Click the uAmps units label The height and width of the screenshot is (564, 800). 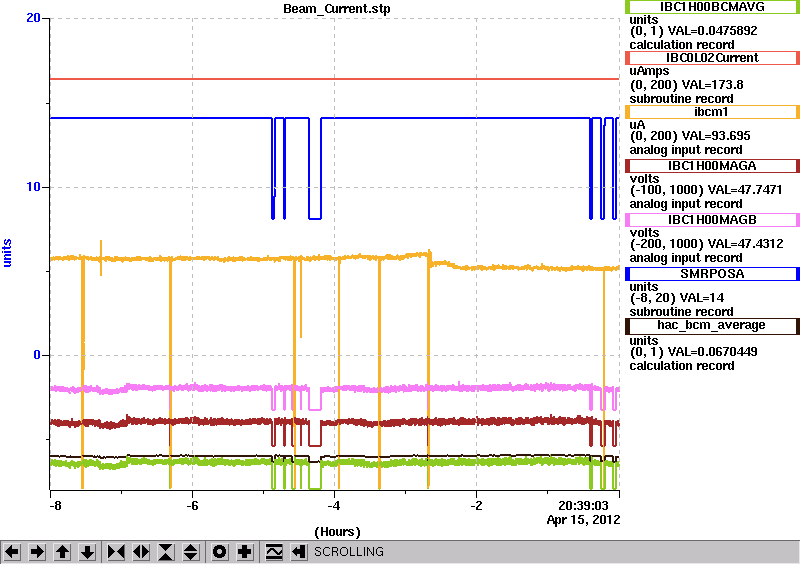click(649, 71)
